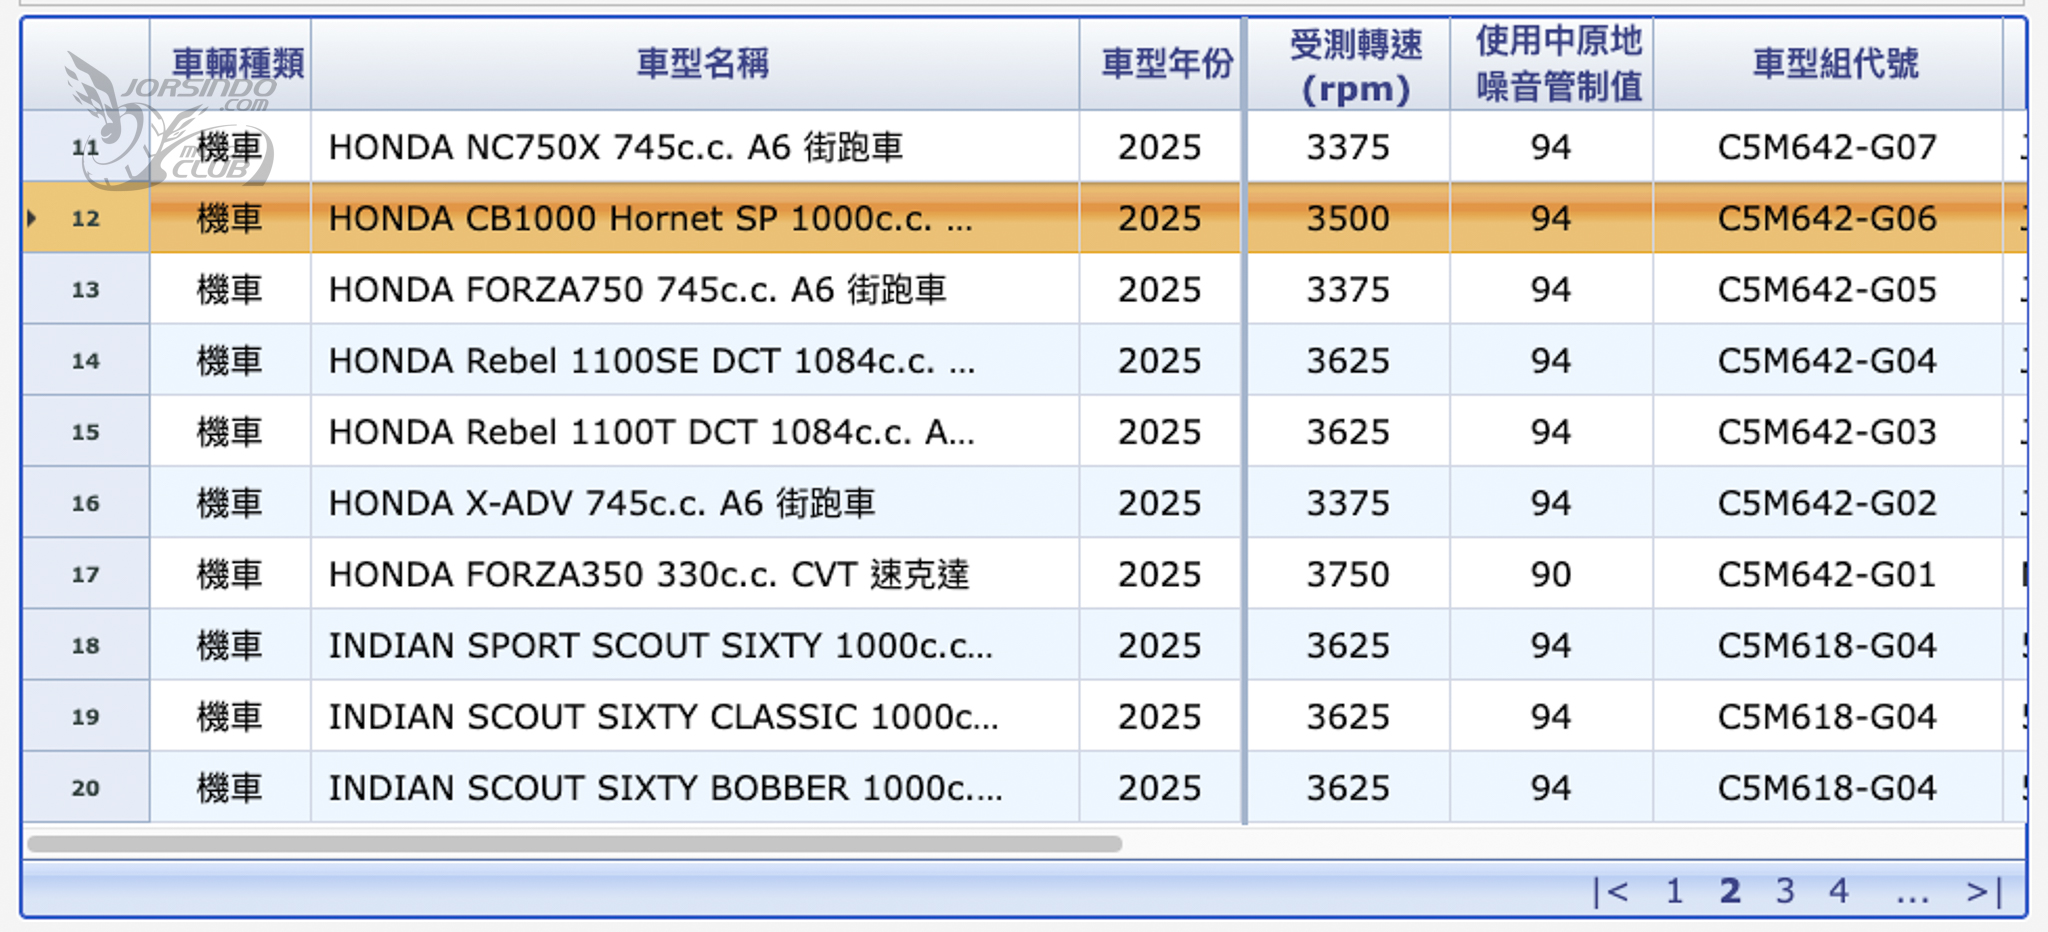Open page 3 in pager

pyautogui.click(x=1785, y=890)
